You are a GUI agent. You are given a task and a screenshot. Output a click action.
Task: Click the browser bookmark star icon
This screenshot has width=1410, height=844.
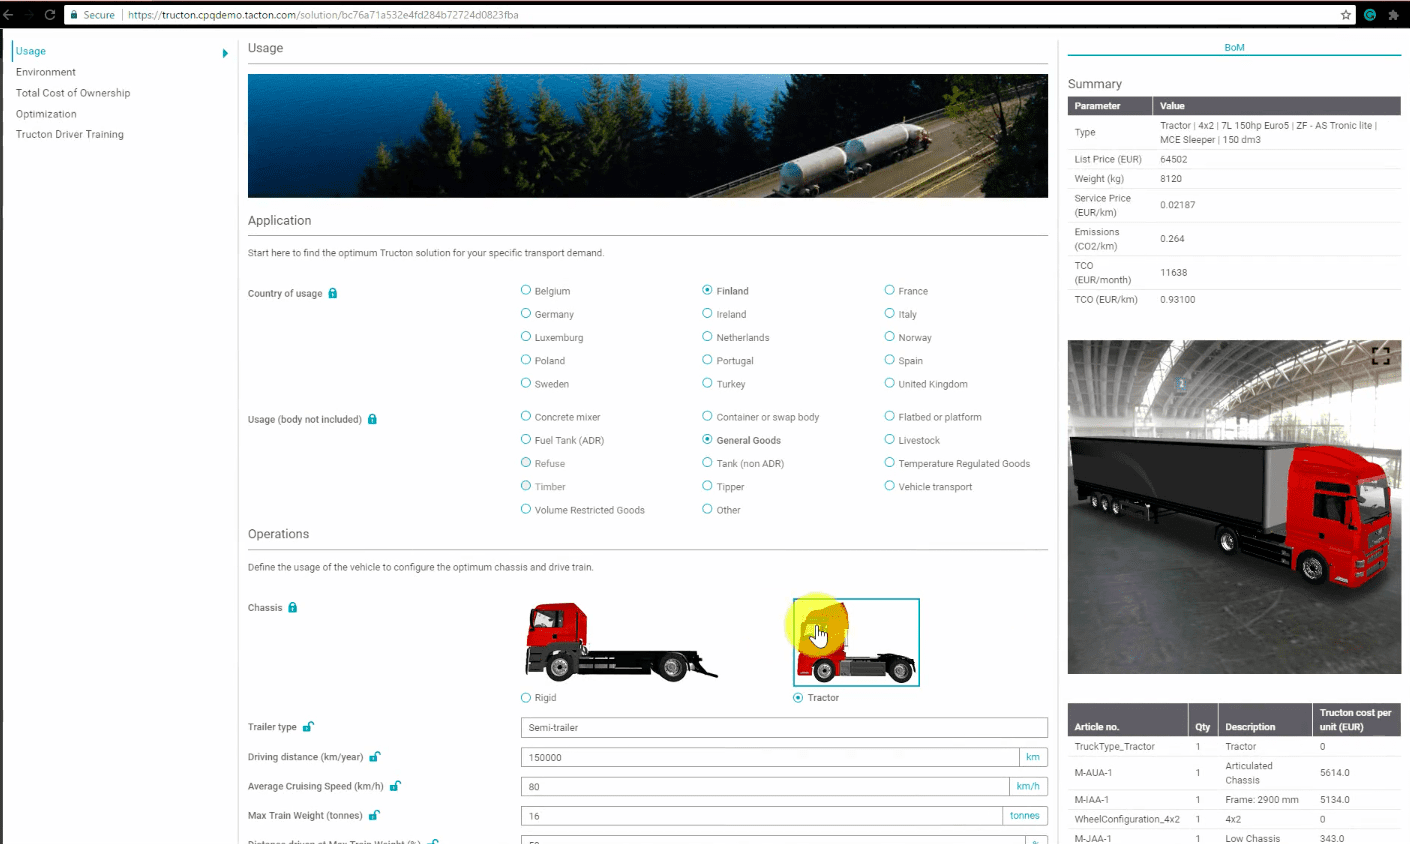coord(1346,15)
